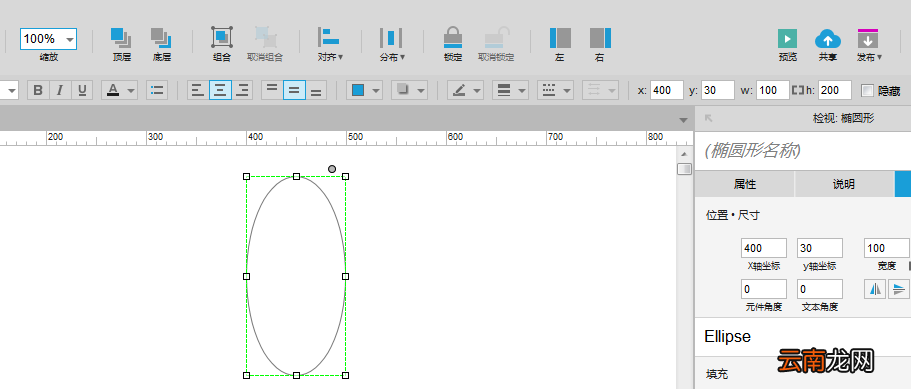The width and height of the screenshot is (911, 389).
Task: Click the 宽度 width input field
Action: tap(887, 248)
